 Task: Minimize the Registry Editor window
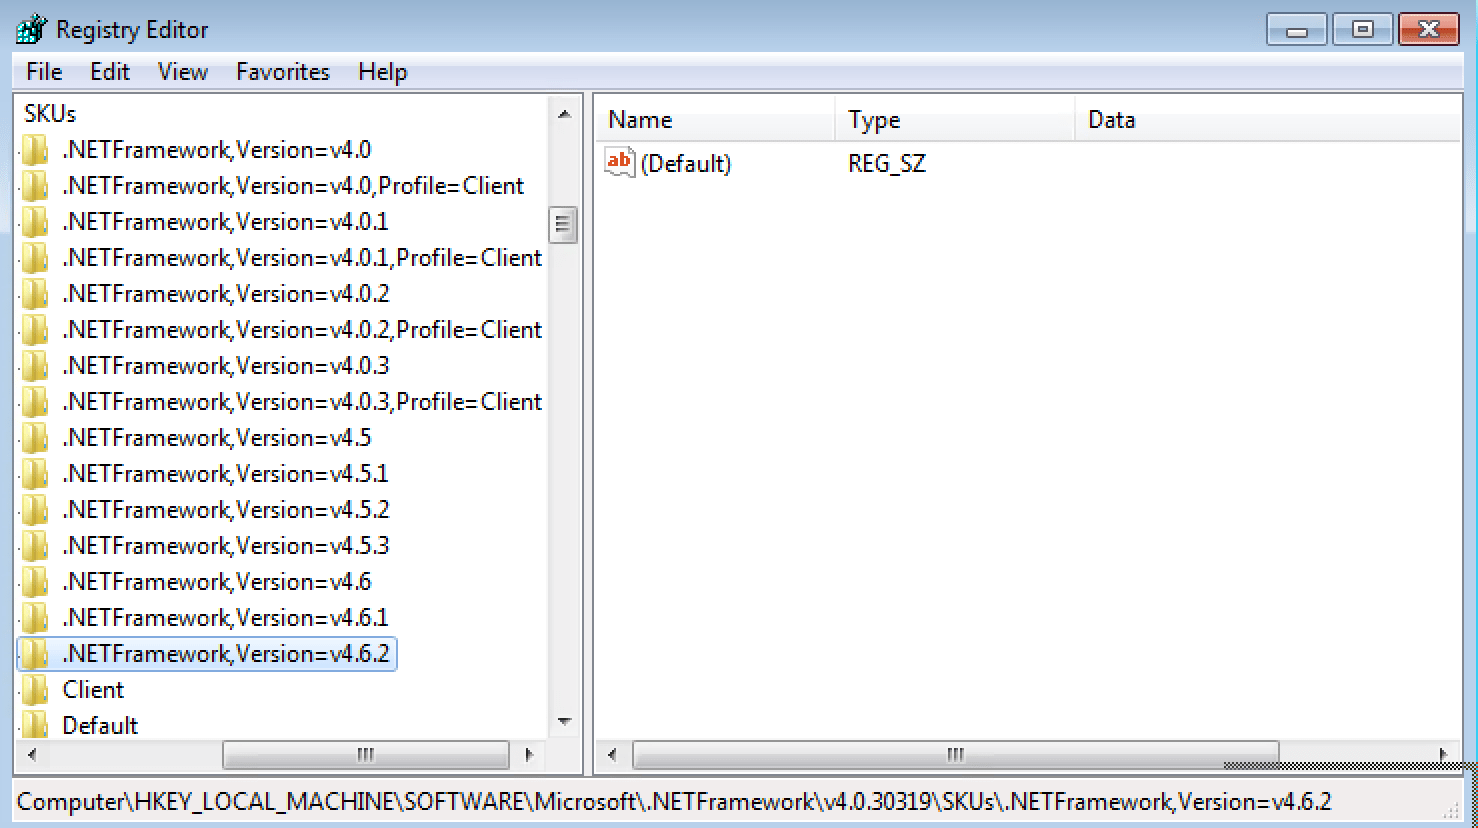(1297, 30)
